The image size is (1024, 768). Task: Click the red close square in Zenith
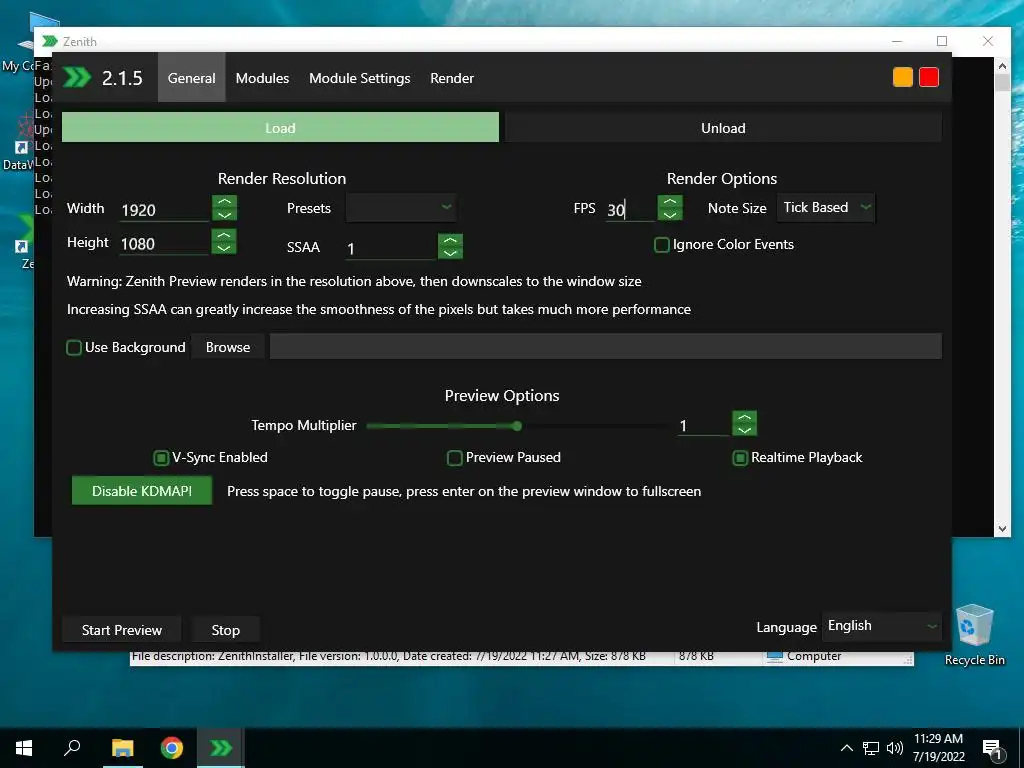(929, 77)
